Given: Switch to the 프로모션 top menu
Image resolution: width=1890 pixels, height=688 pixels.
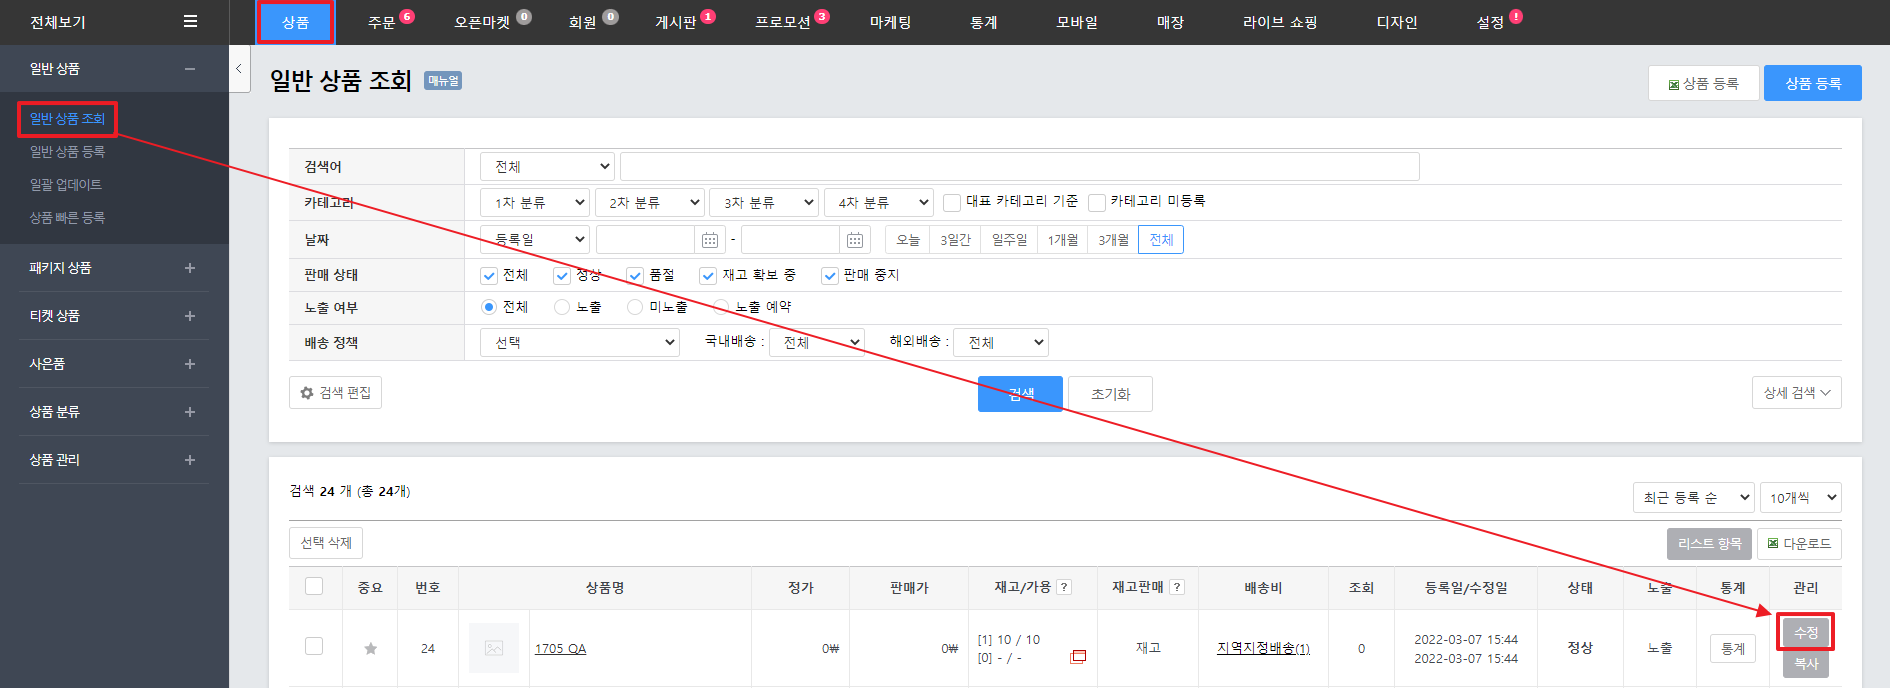Looking at the screenshot, I should pyautogui.click(x=783, y=22).
